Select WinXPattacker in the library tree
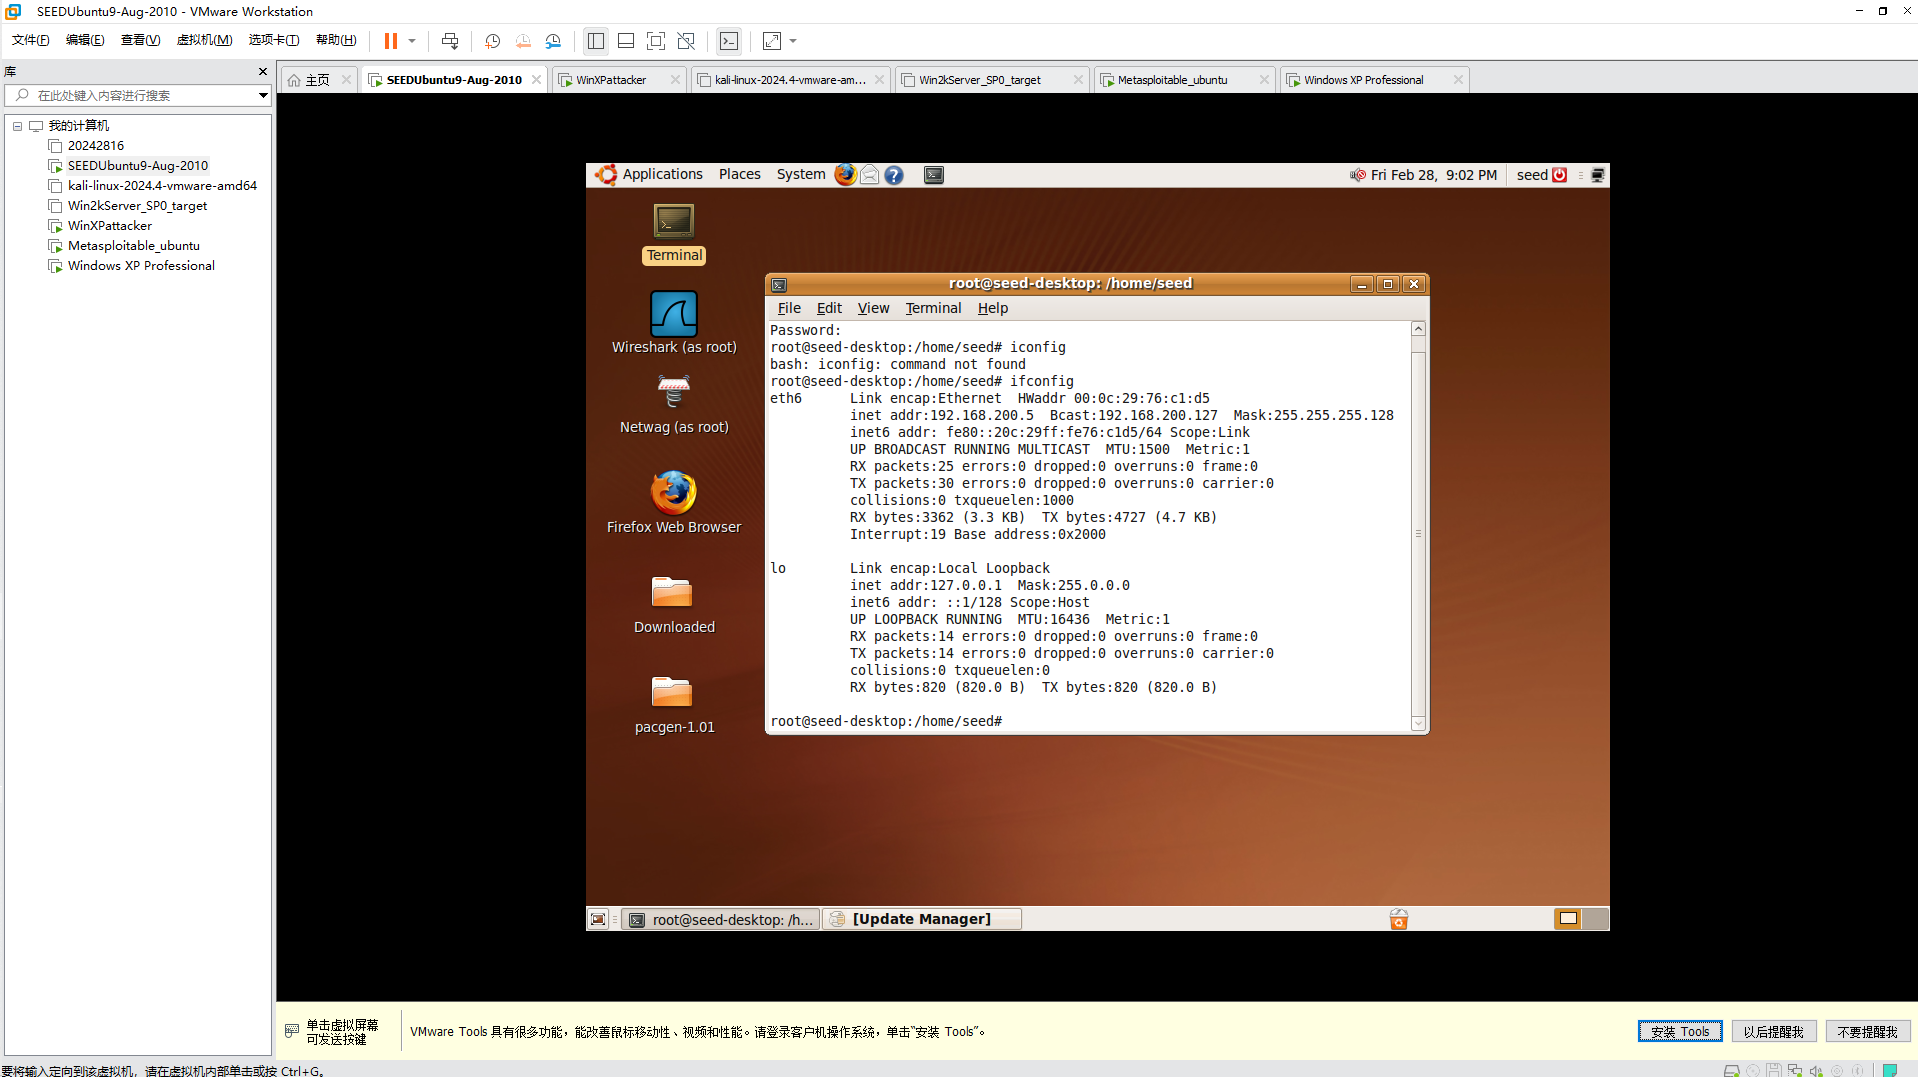The width and height of the screenshot is (1918, 1077). [x=110, y=226]
